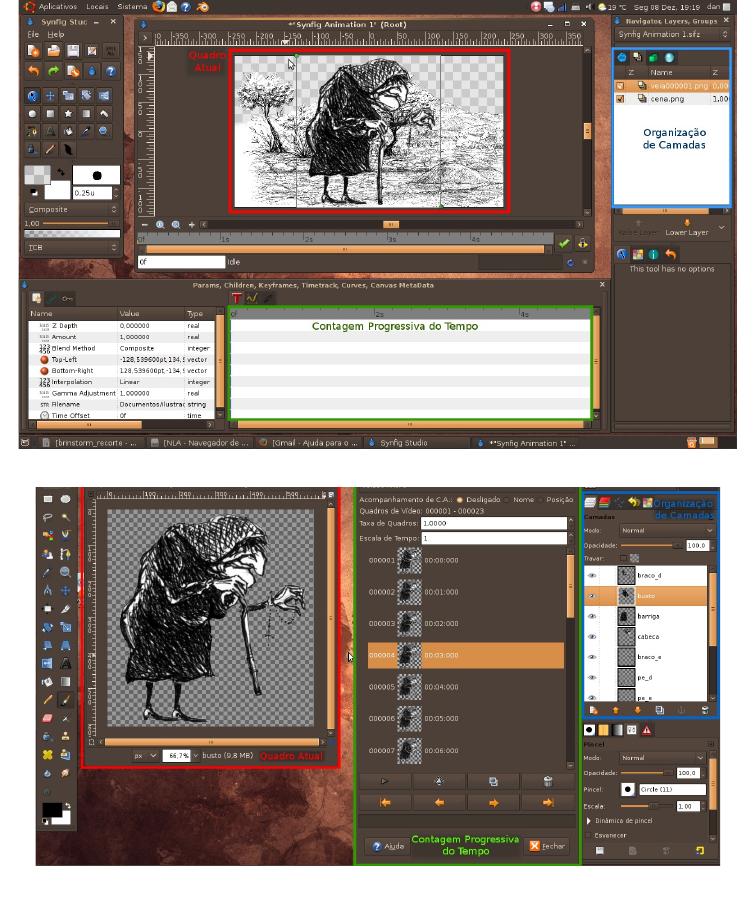Viewport: 756px width, 919px height.
Task: Select the Fuzzy Select wand tool in GIMP
Action: (66, 517)
